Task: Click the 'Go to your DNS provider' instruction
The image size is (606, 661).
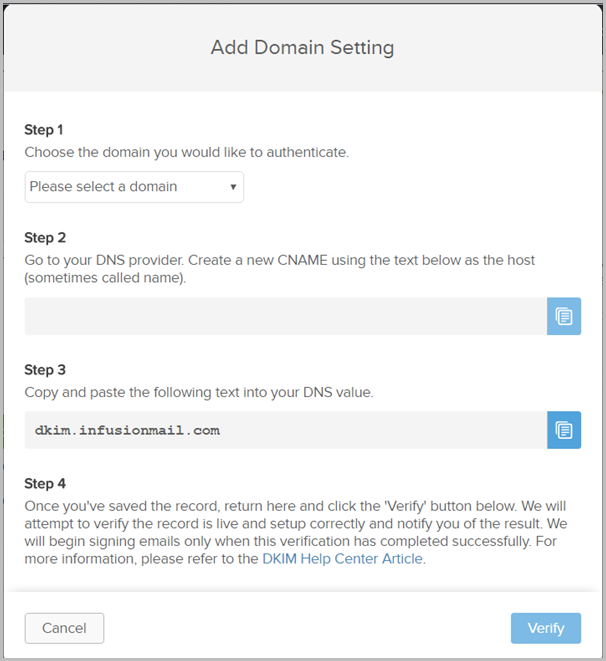Action: pyautogui.click(x=279, y=269)
